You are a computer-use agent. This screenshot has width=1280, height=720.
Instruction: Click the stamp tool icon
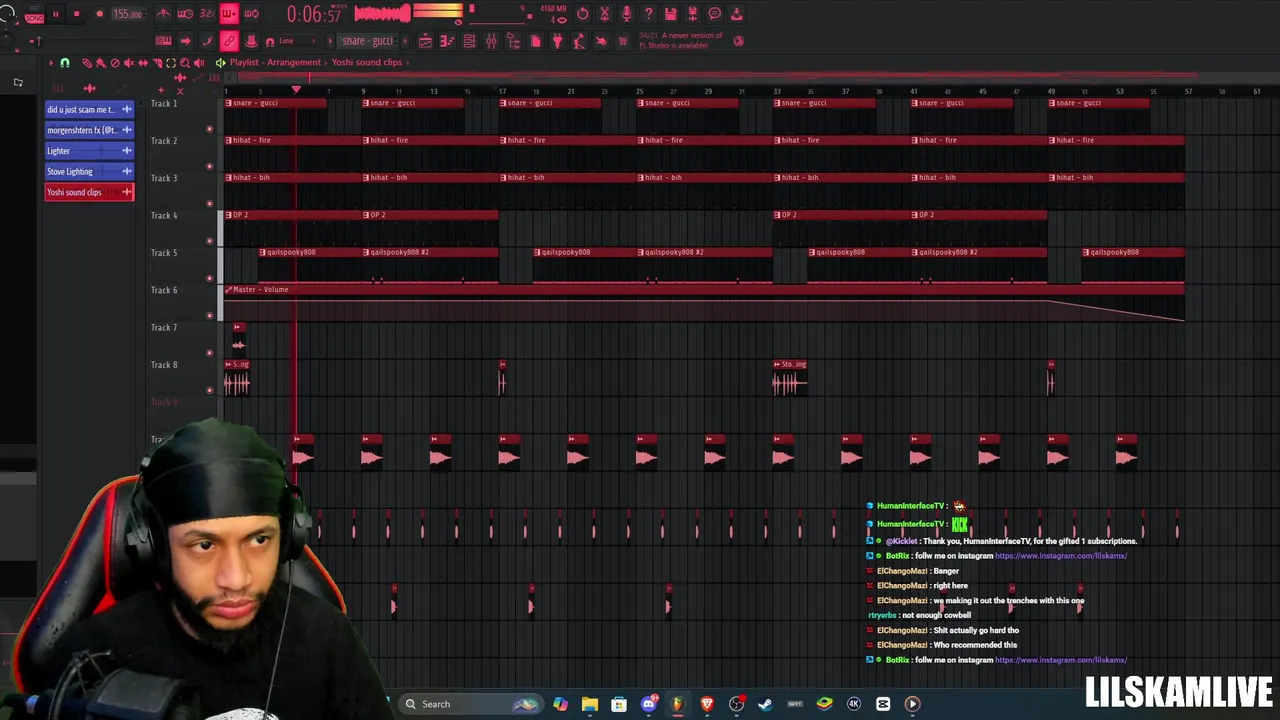pos(251,41)
